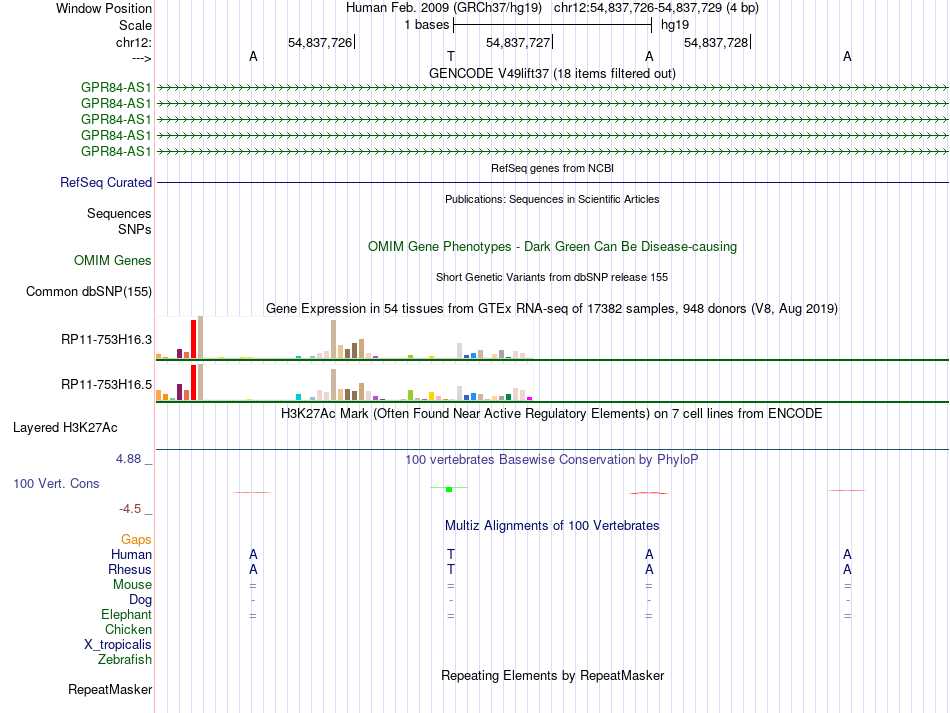Click the hg19 label beside scale bar
950x713 pixels.
675,25
